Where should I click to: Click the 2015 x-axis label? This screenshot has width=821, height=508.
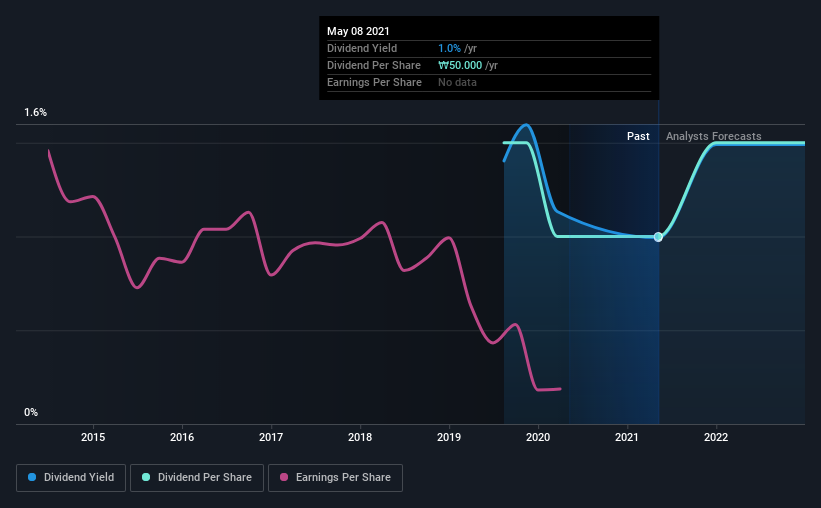93,437
